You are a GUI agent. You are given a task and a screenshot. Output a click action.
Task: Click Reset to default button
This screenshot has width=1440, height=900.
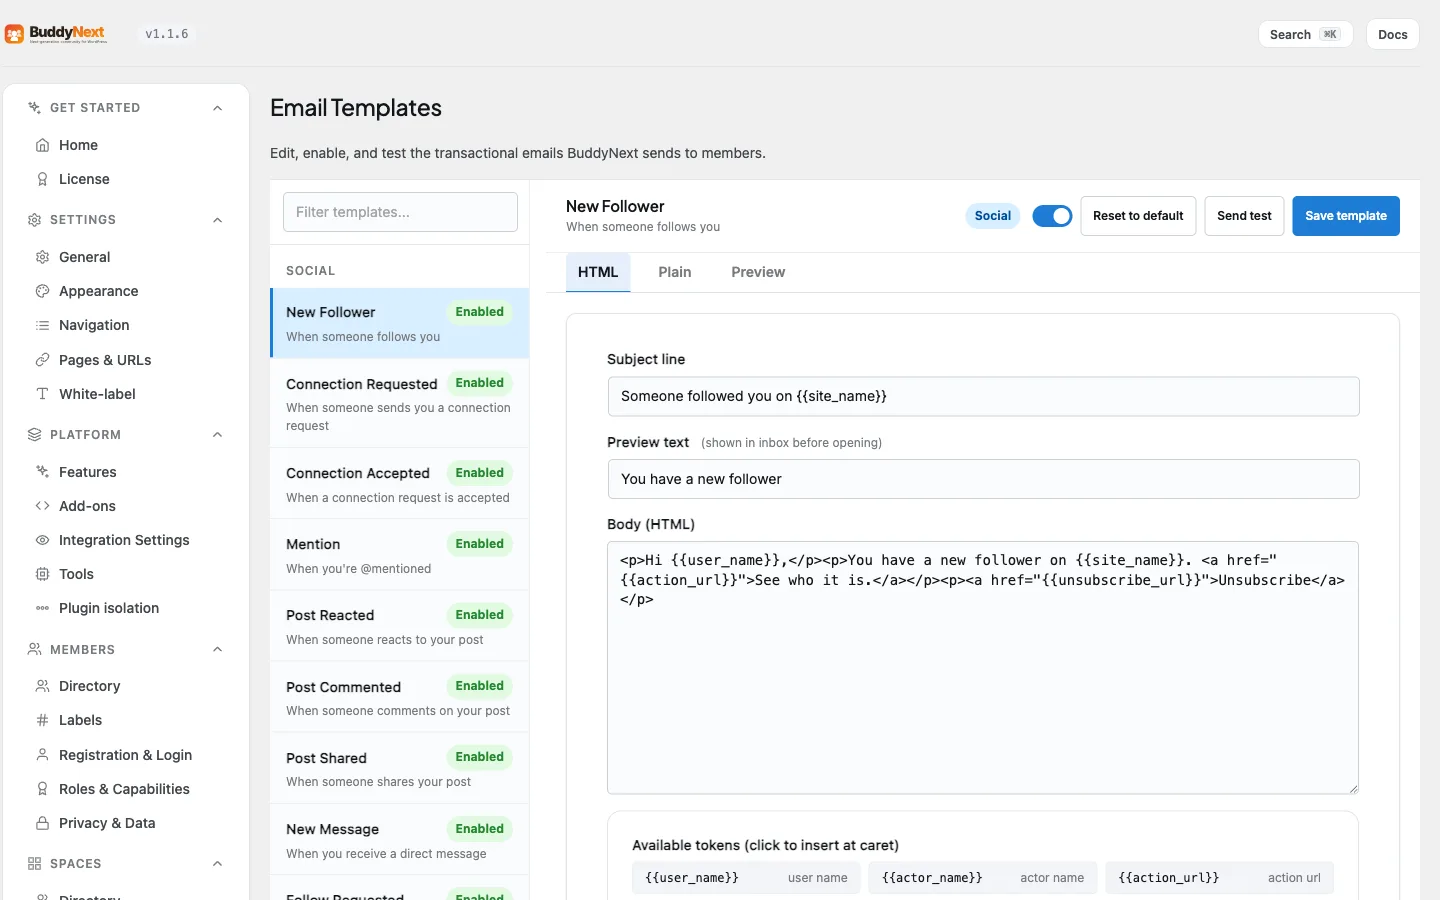pyautogui.click(x=1138, y=216)
